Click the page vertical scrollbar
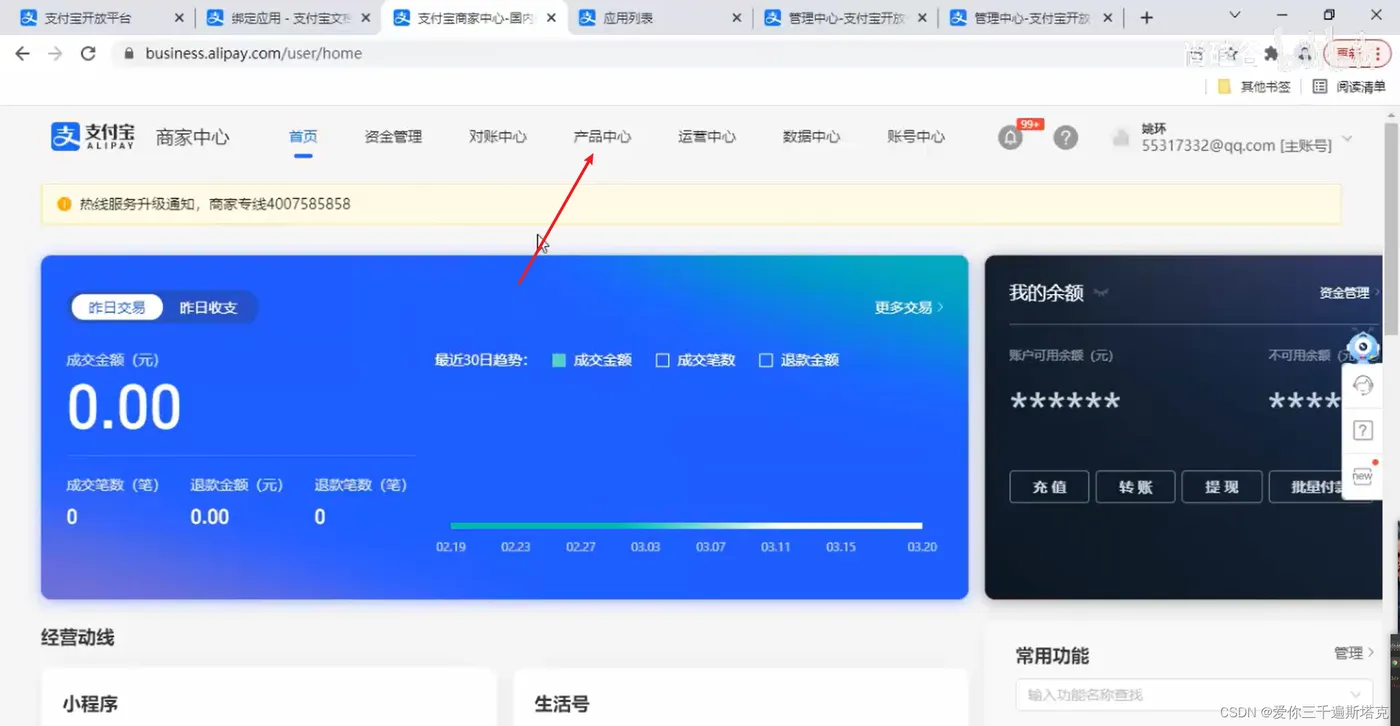The width and height of the screenshot is (1400, 726). 1391,228
